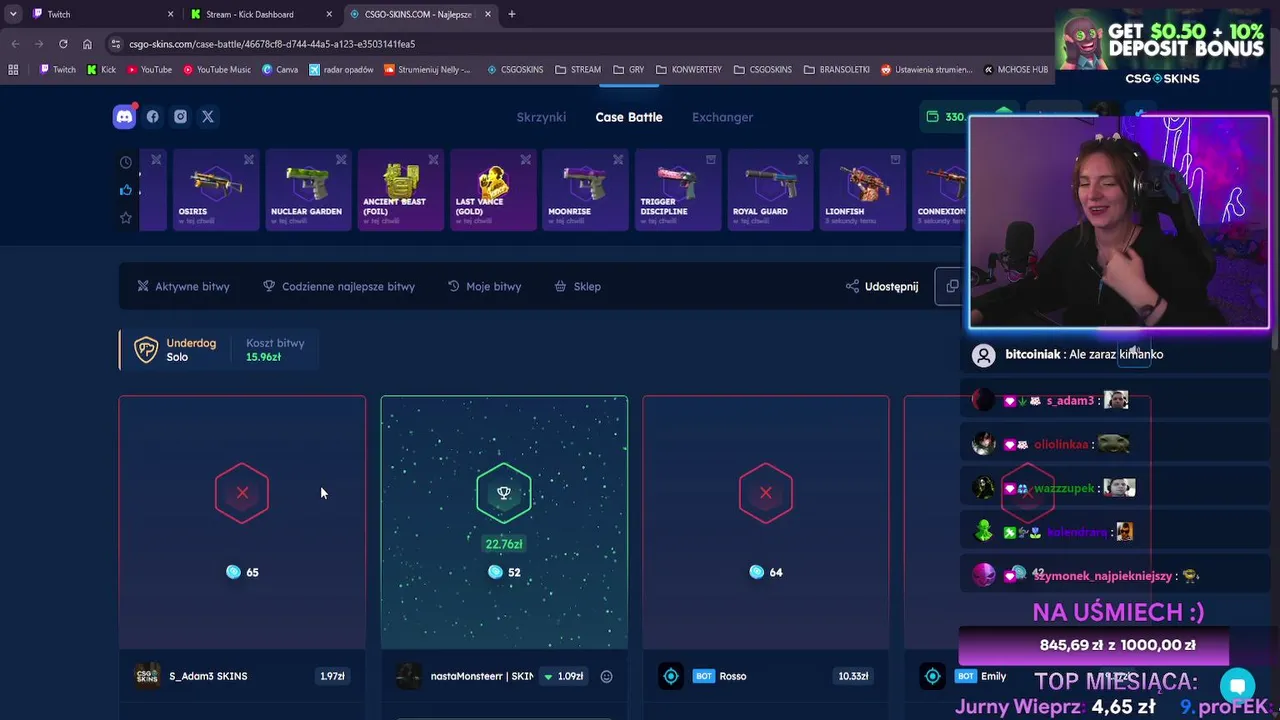1280x720 pixels.
Task: Open the Twitch bookmark
Action: tap(58, 70)
